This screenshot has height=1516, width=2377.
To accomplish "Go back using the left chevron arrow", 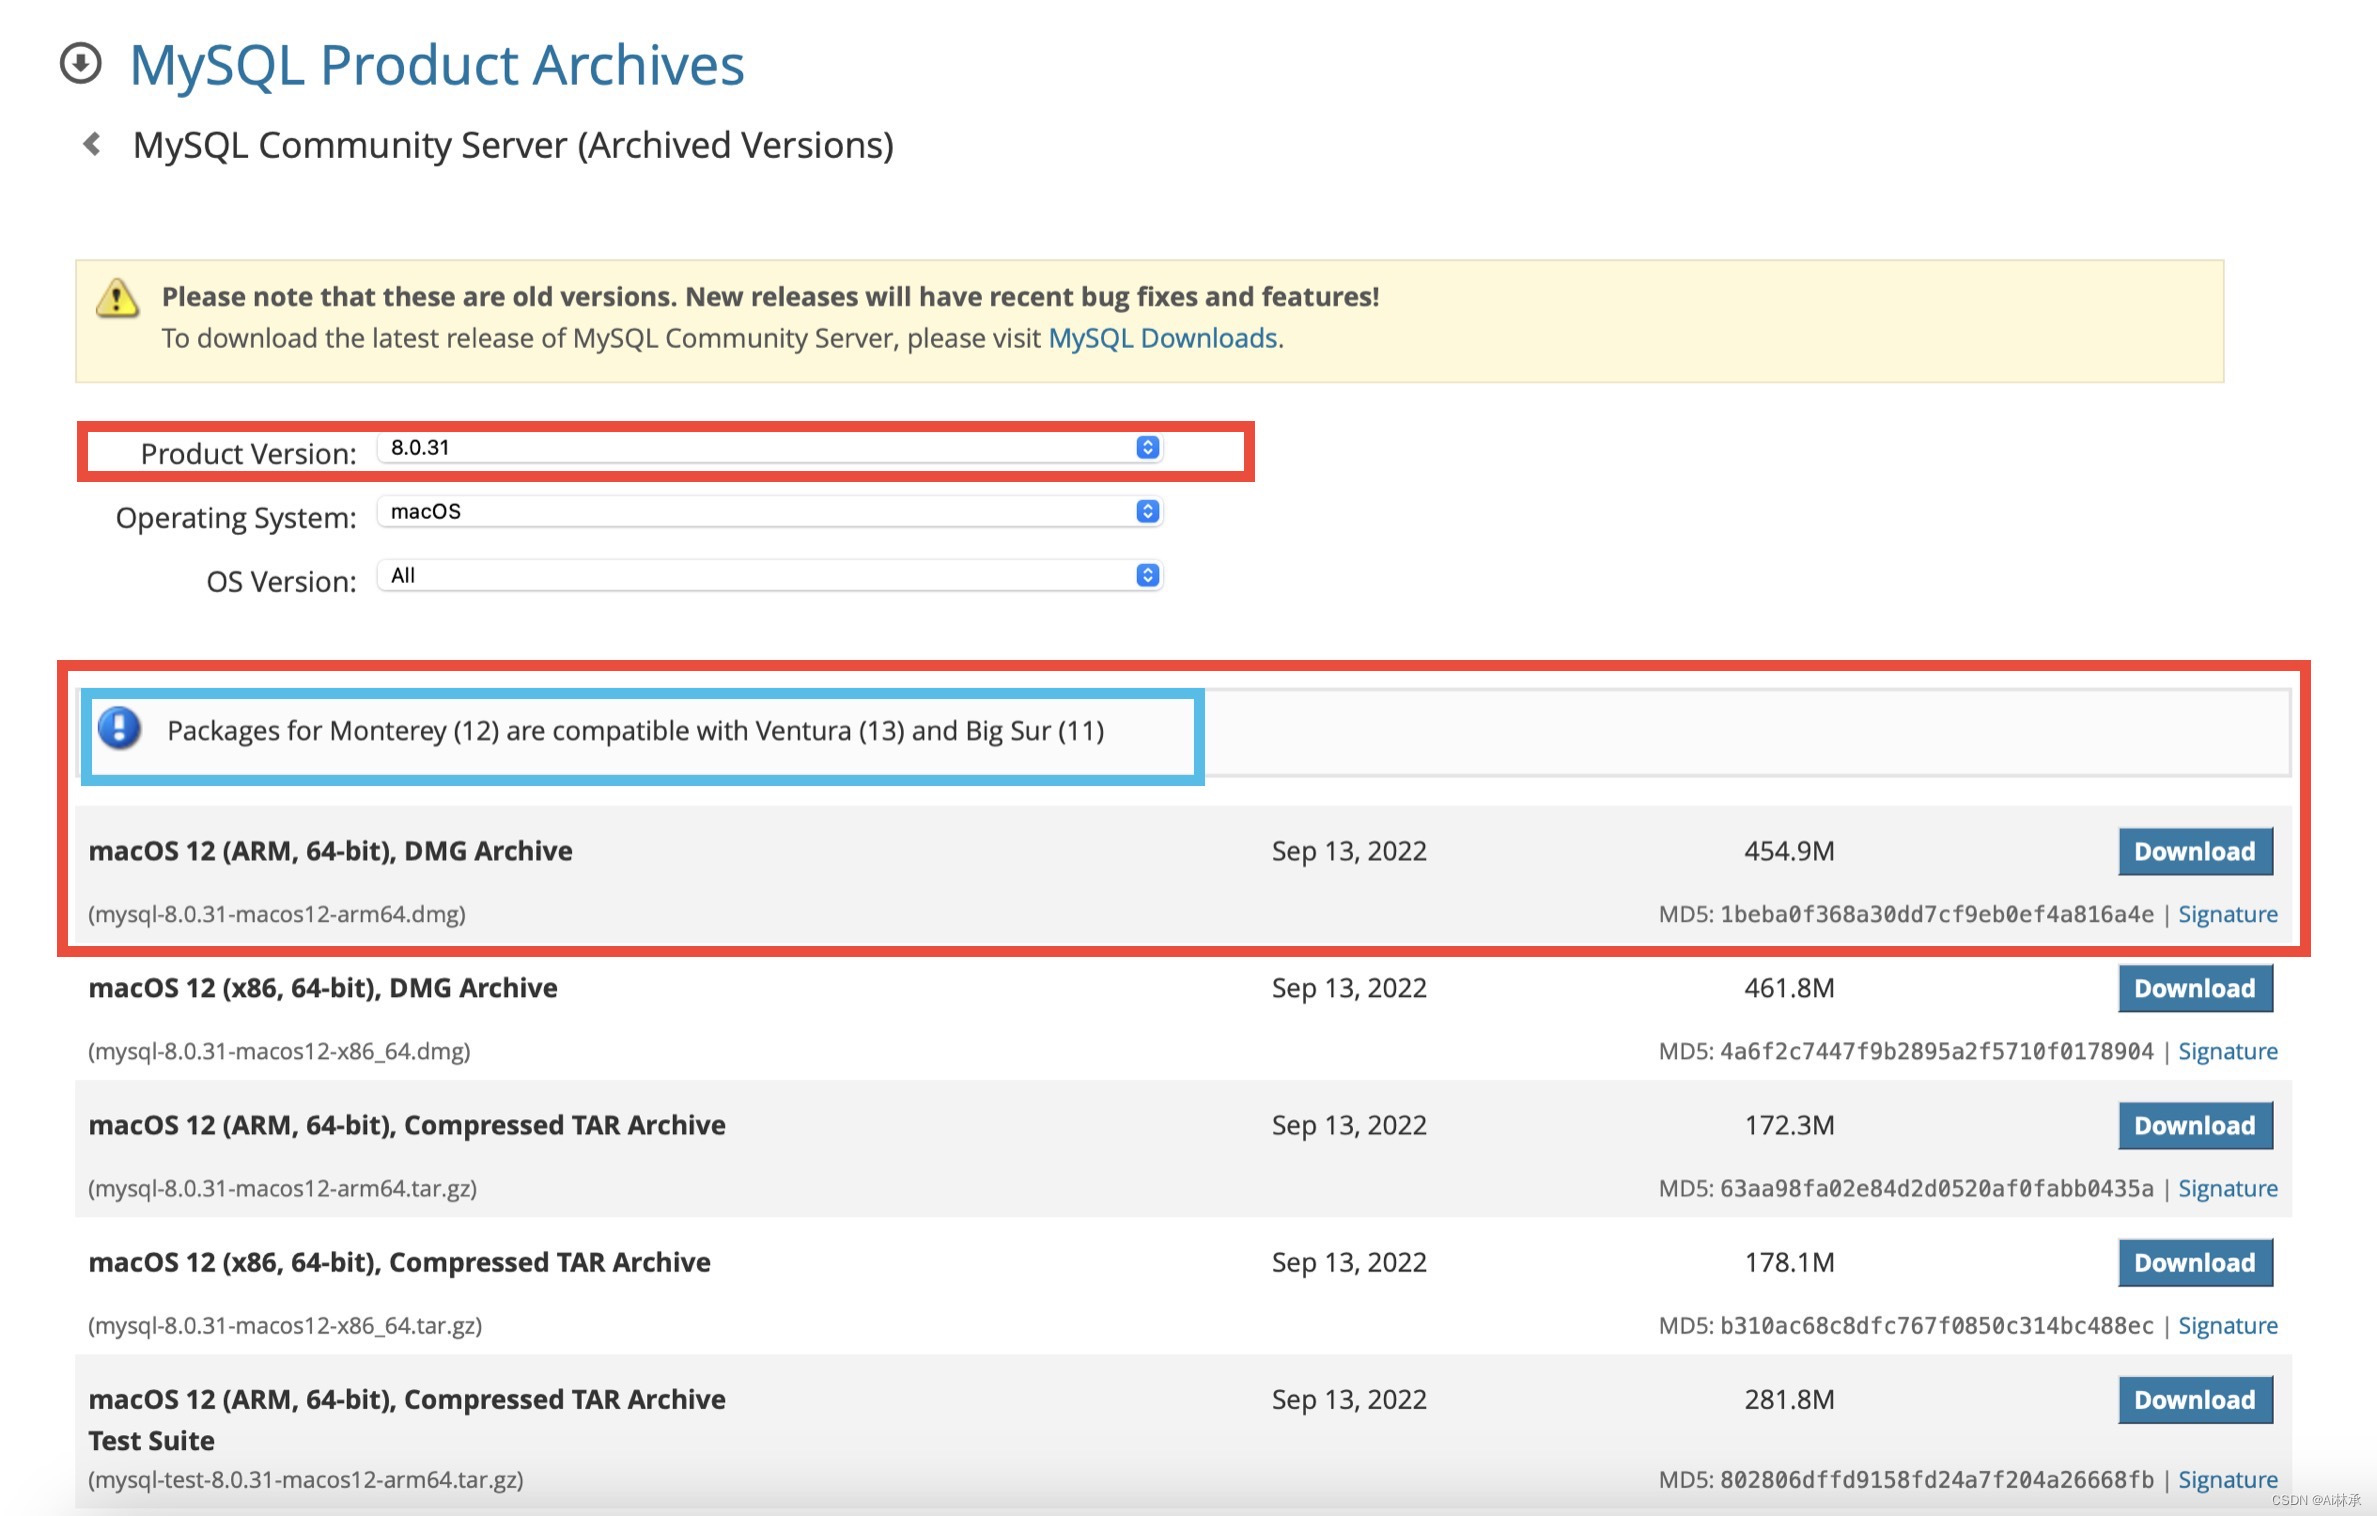I will pyautogui.click(x=92, y=145).
